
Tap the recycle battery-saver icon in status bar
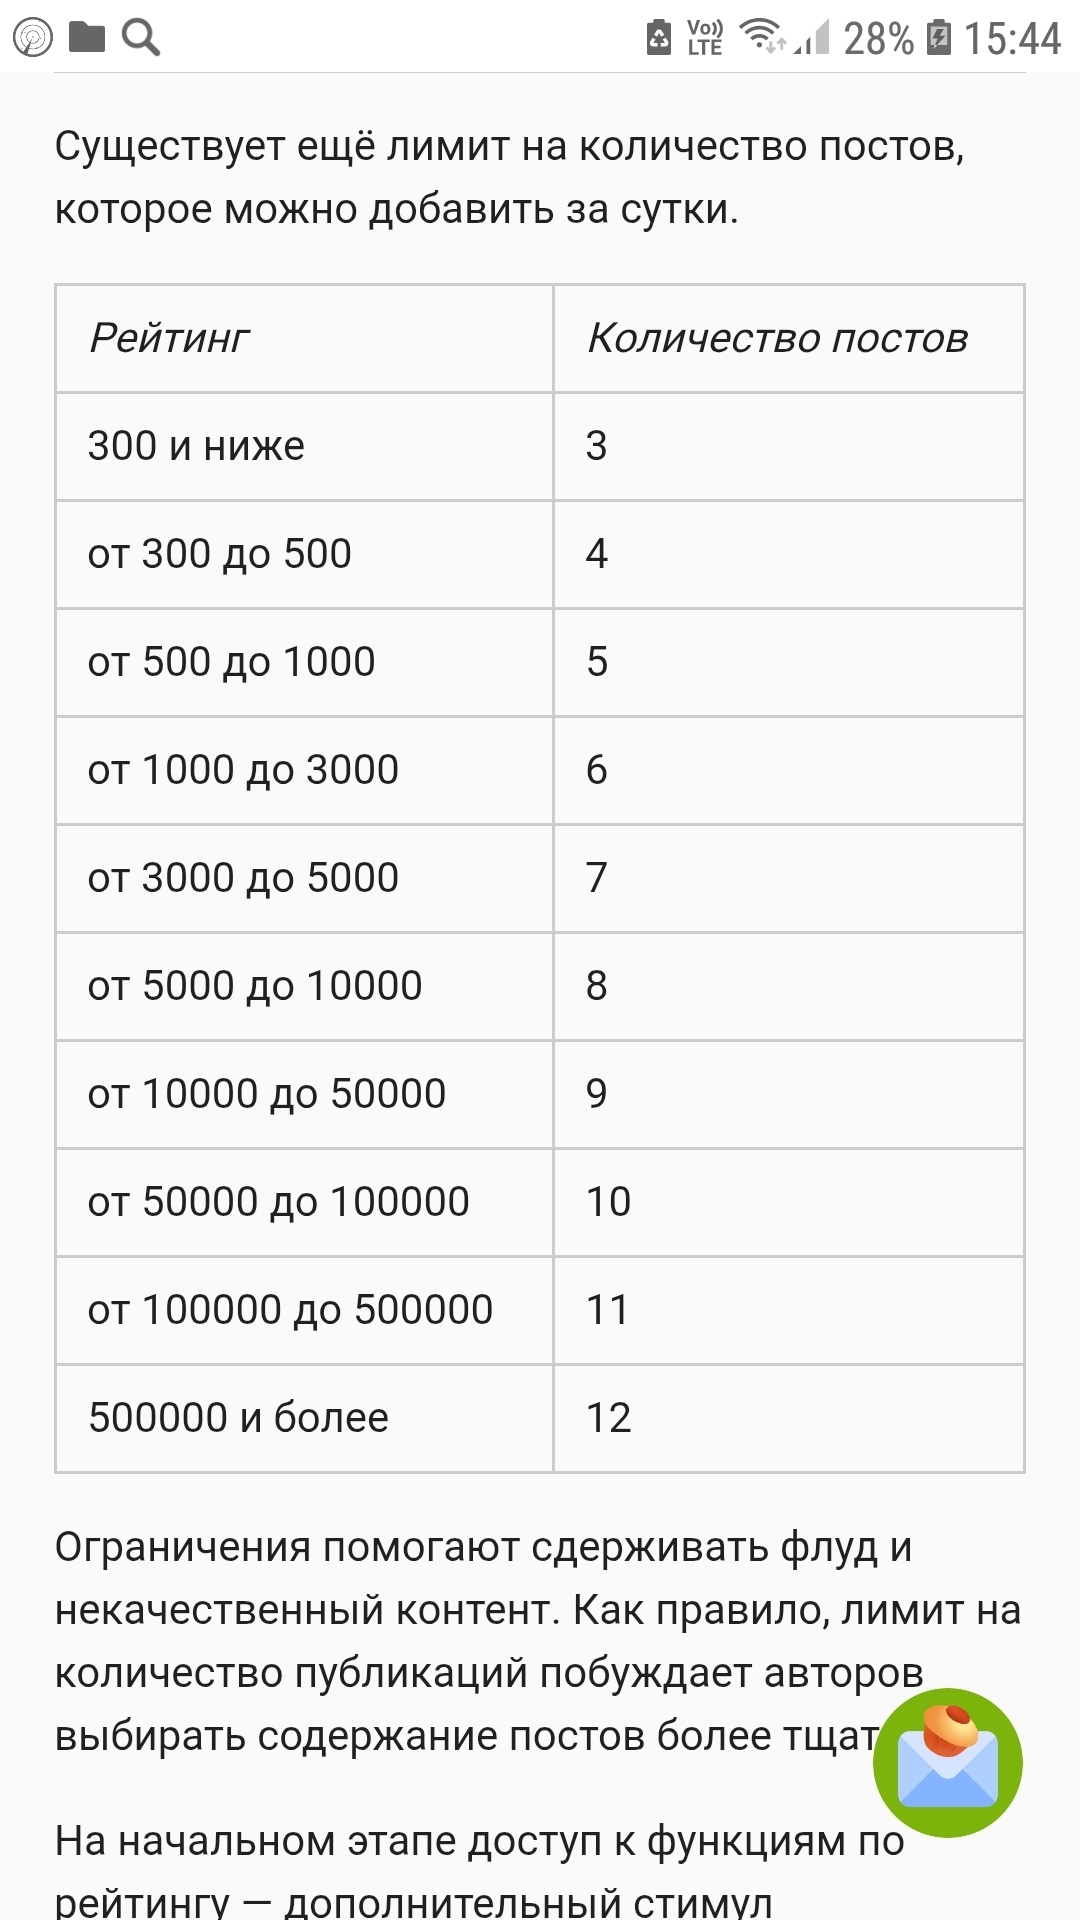point(659,38)
